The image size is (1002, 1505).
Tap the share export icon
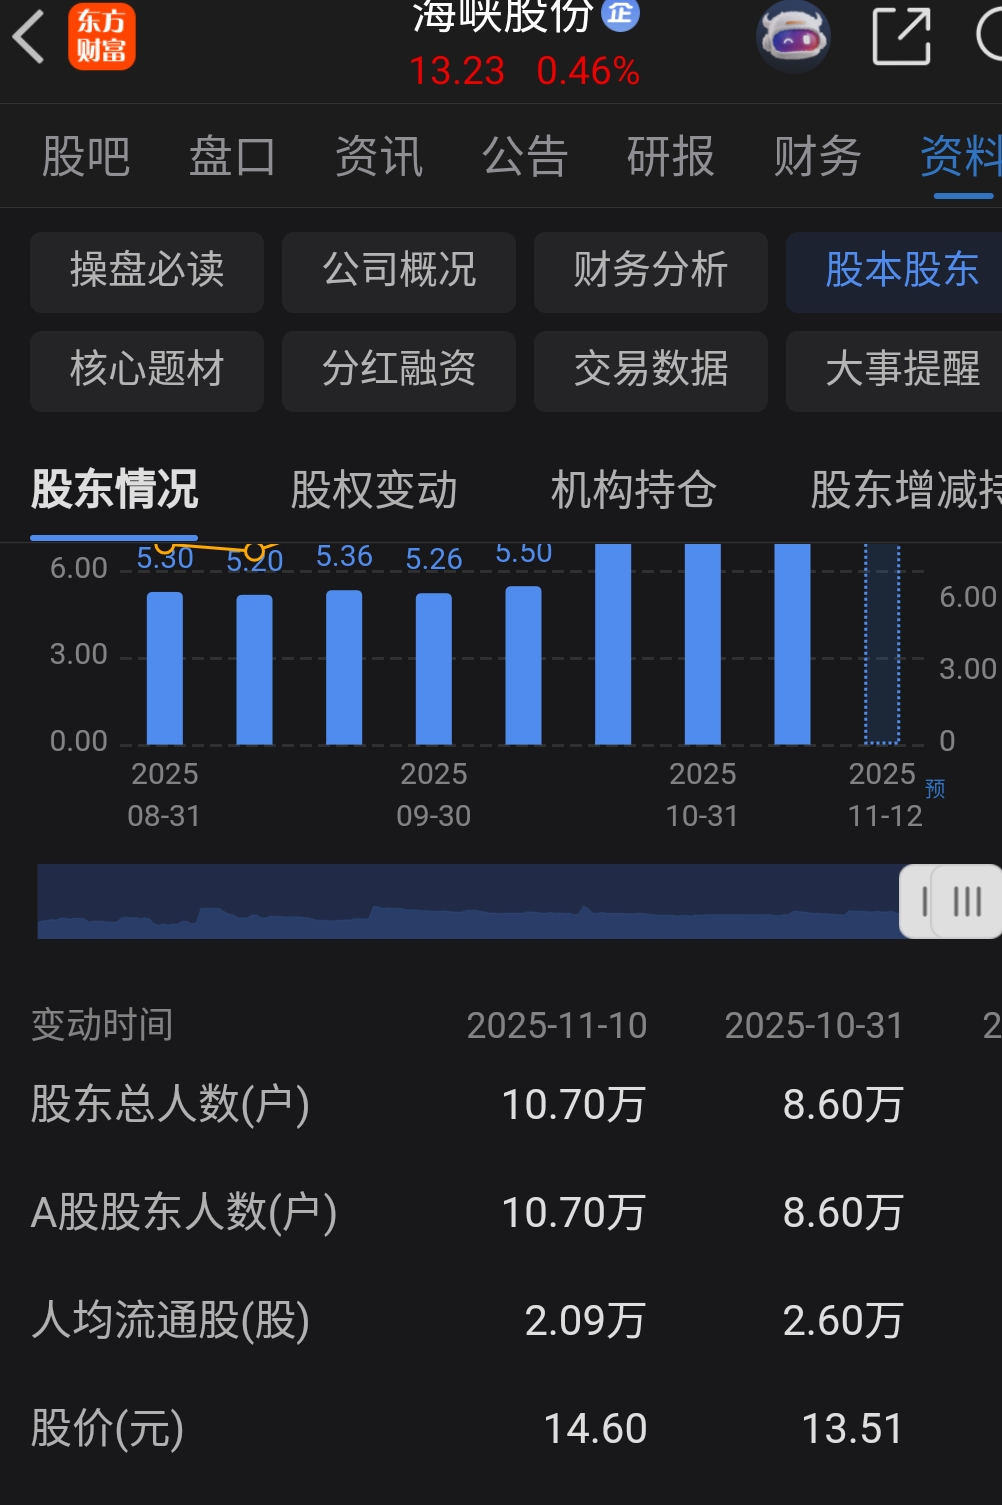[x=901, y=36]
